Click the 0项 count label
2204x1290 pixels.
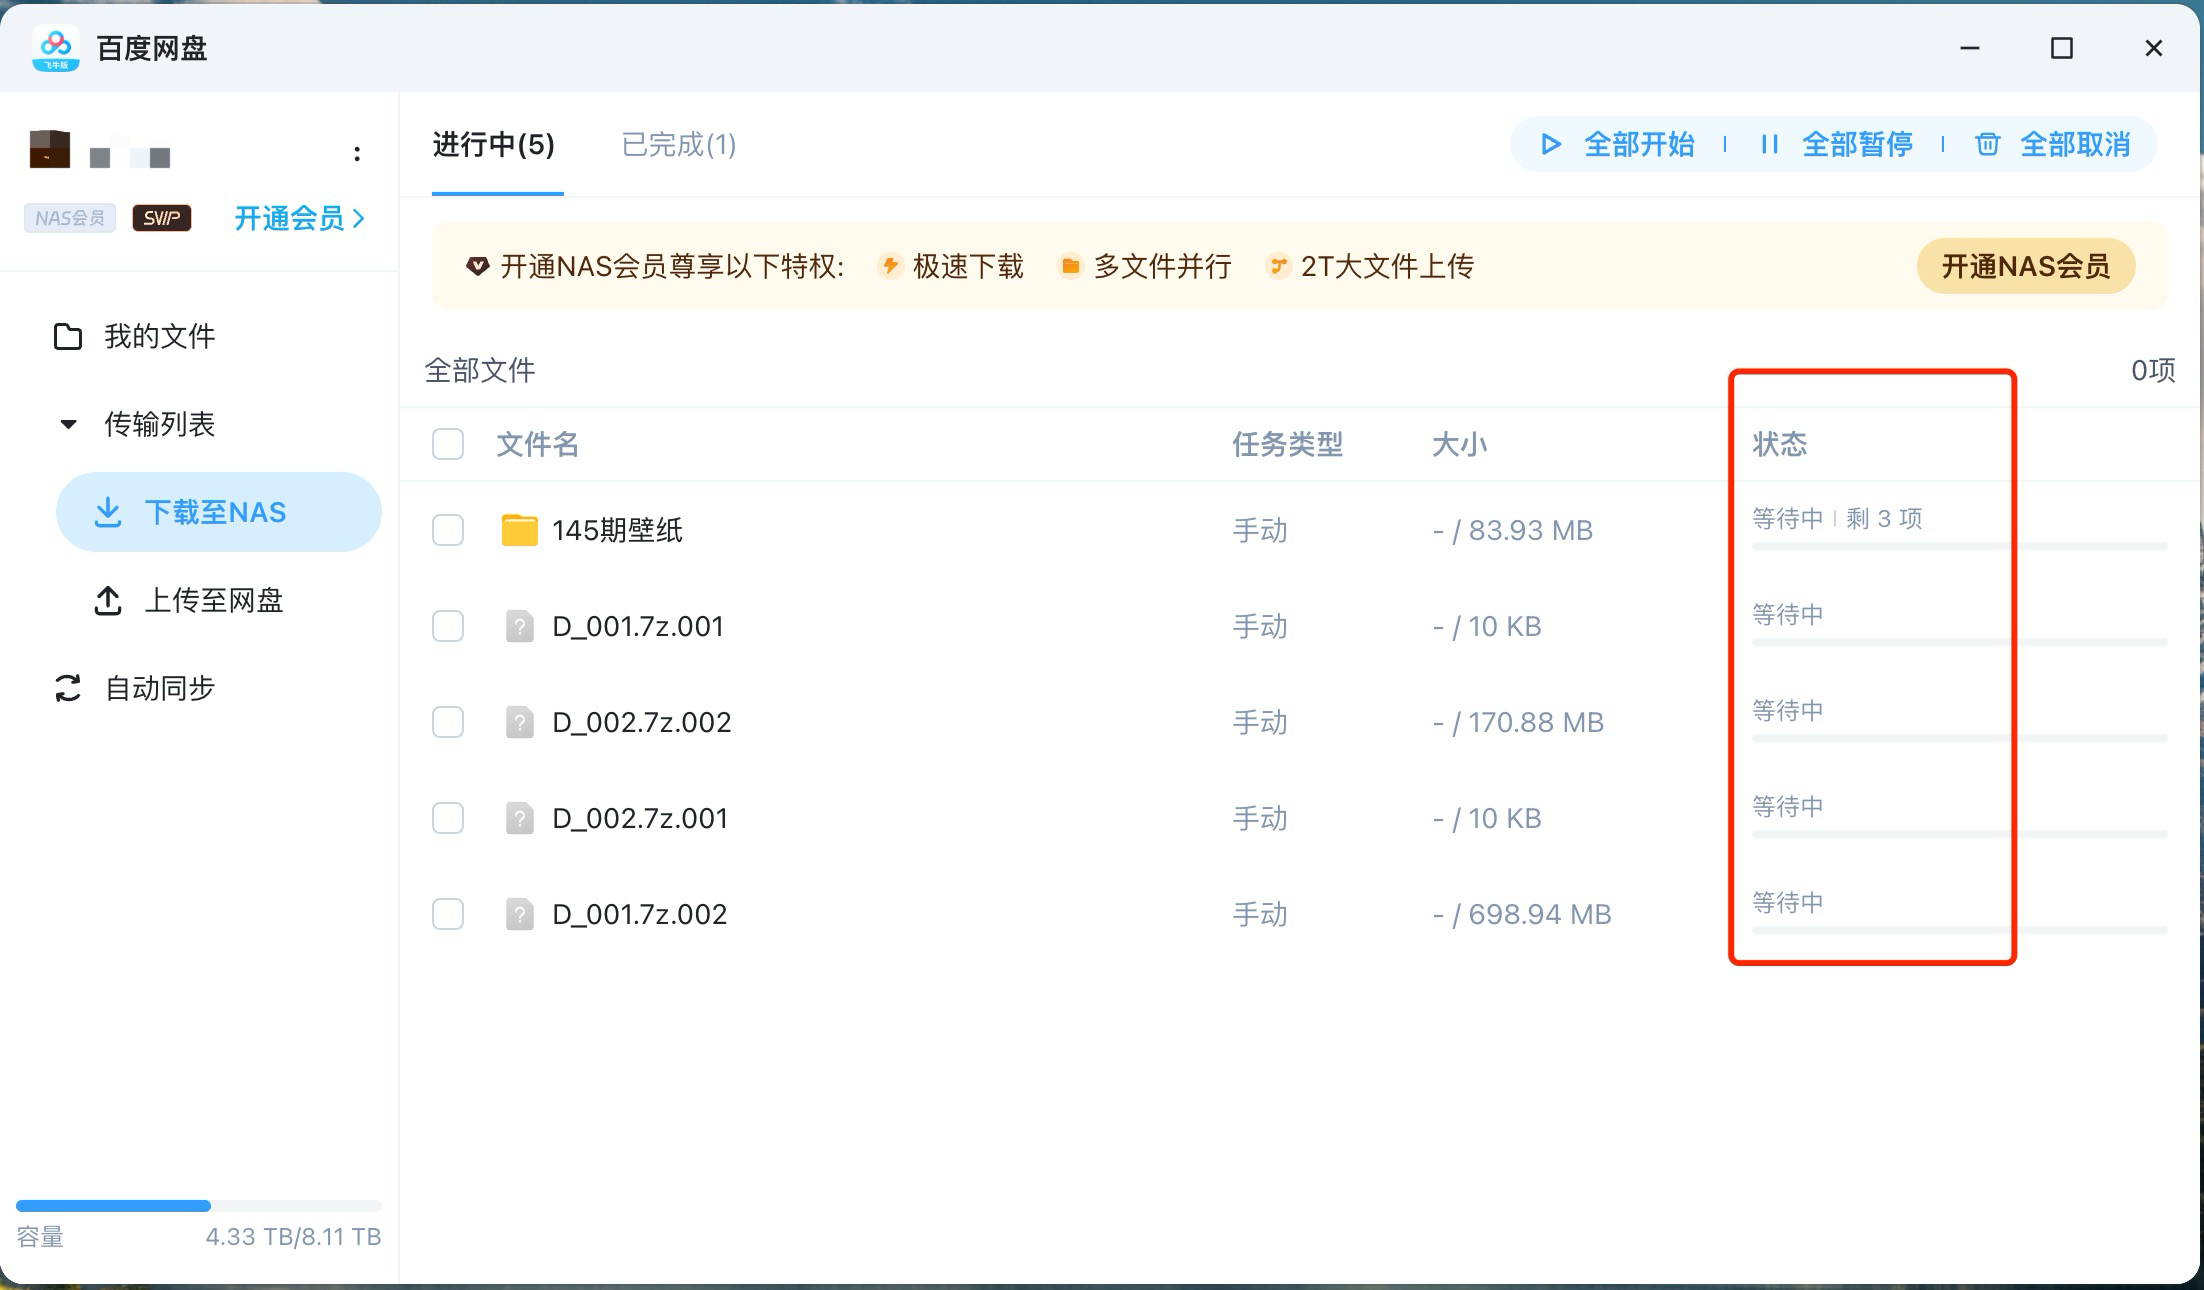coord(2153,370)
